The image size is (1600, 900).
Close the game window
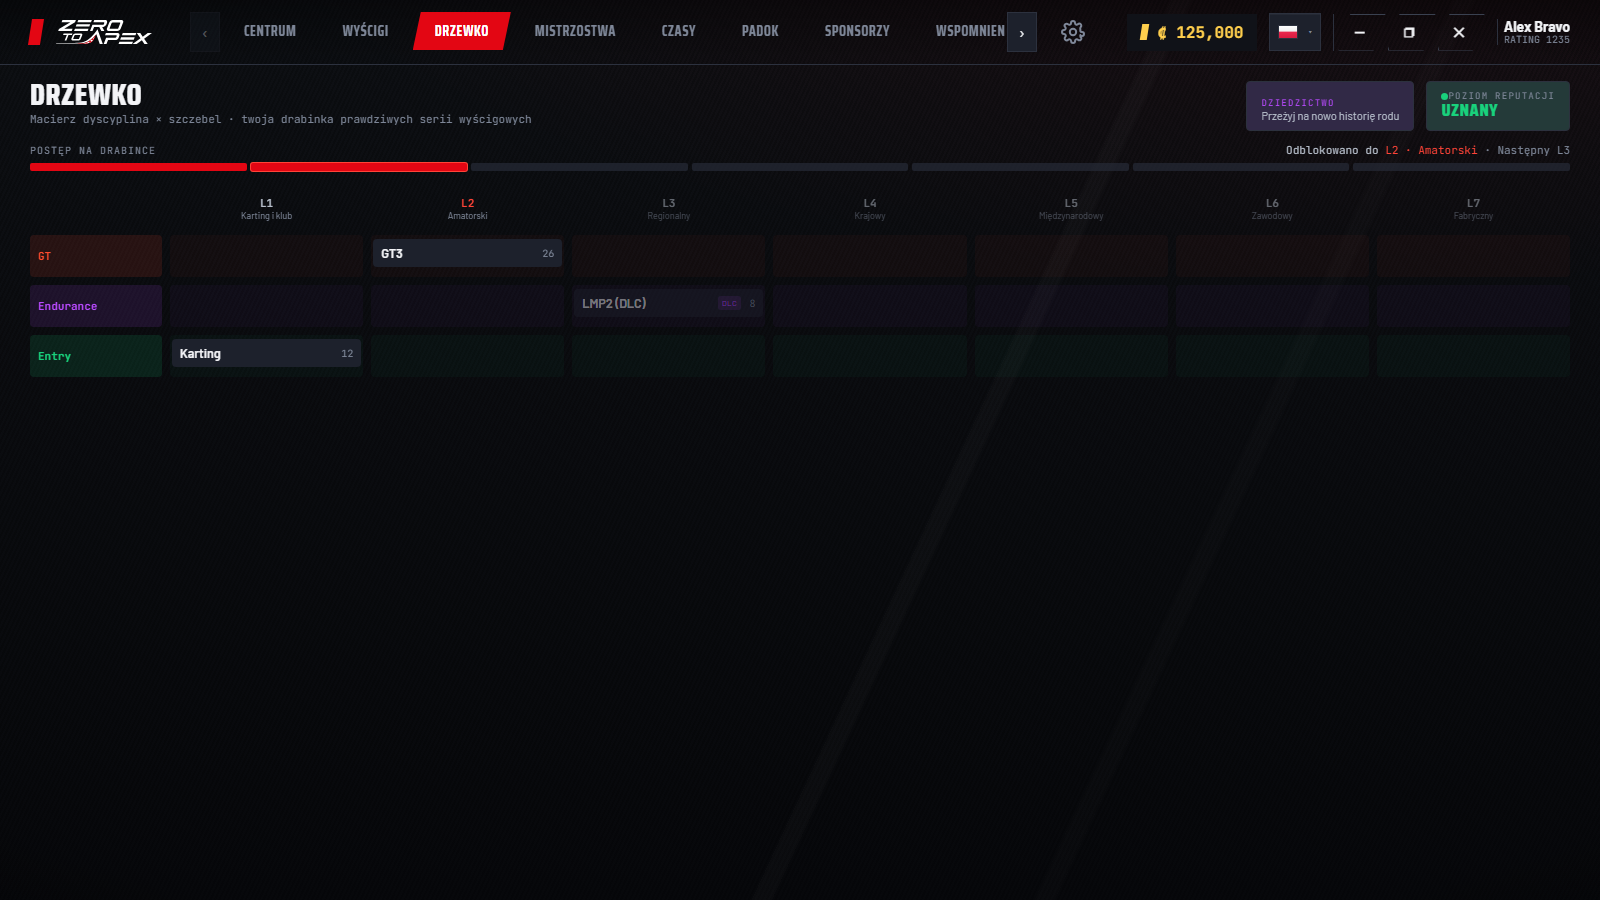click(x=1459, y=32)
